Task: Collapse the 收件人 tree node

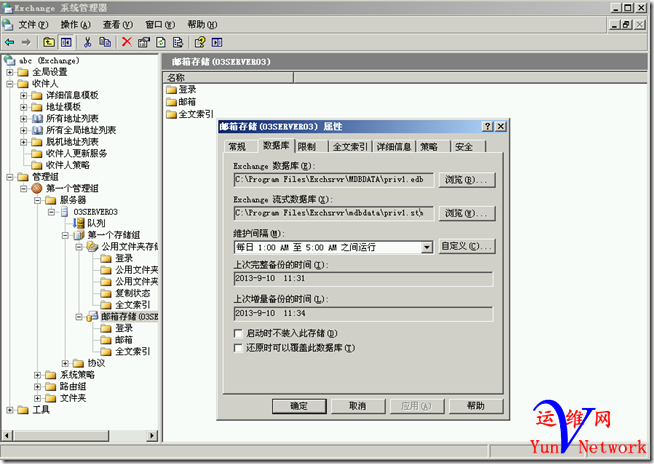Action: click(x=10, y=84)
